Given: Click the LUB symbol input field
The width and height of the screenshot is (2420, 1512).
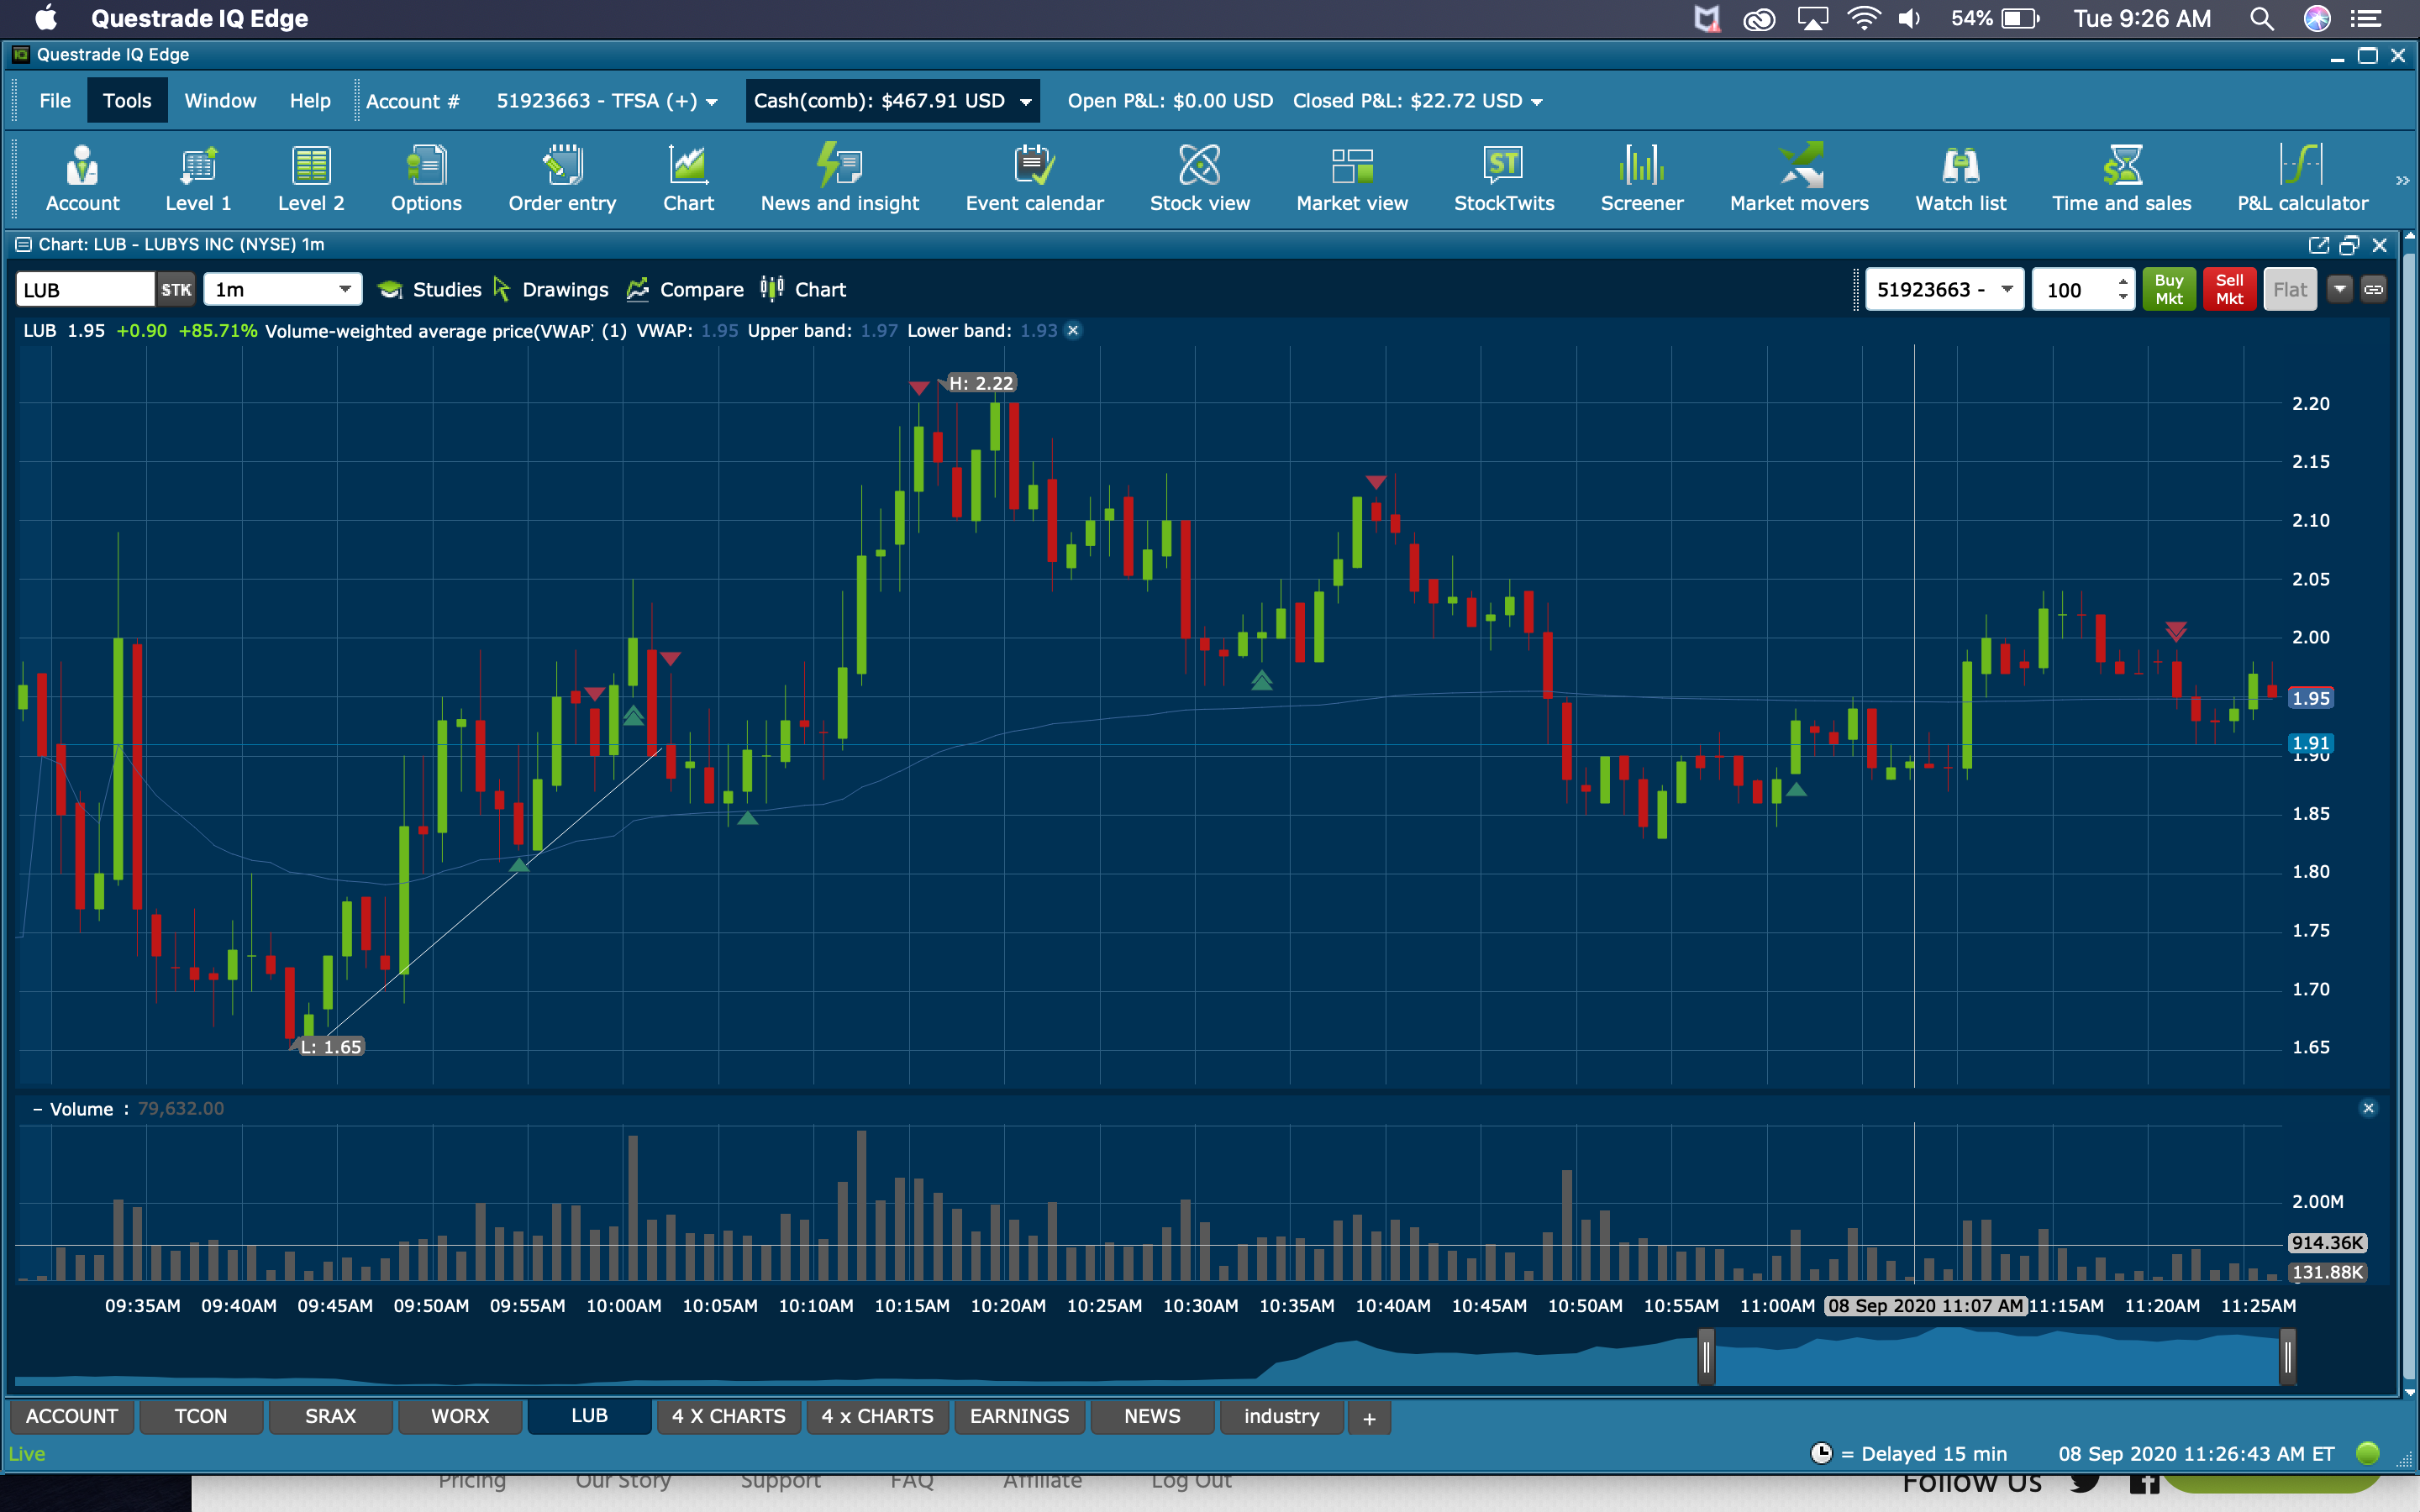Looking at the screenshot, I should pyautogui.click(x=85, y=290).
